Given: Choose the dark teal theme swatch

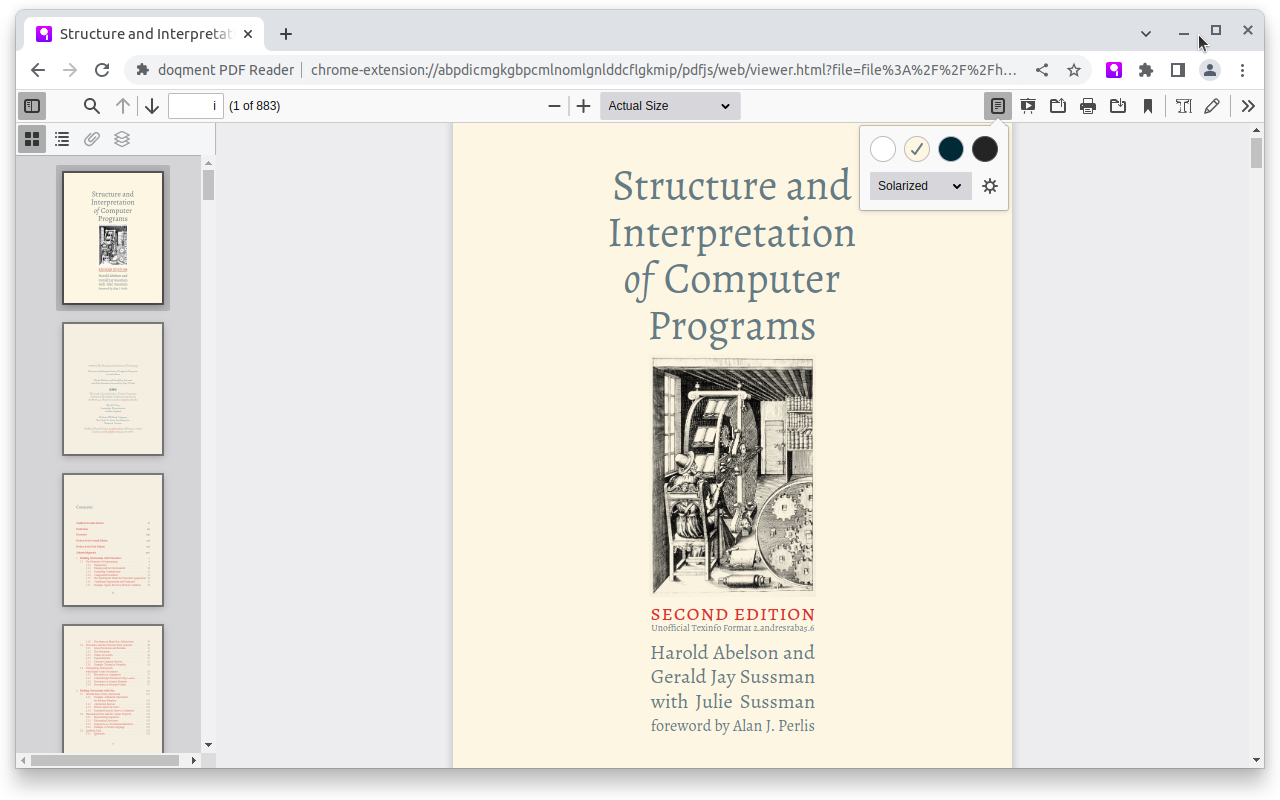Looking at the screenshot, I should (x=951, y=149).
